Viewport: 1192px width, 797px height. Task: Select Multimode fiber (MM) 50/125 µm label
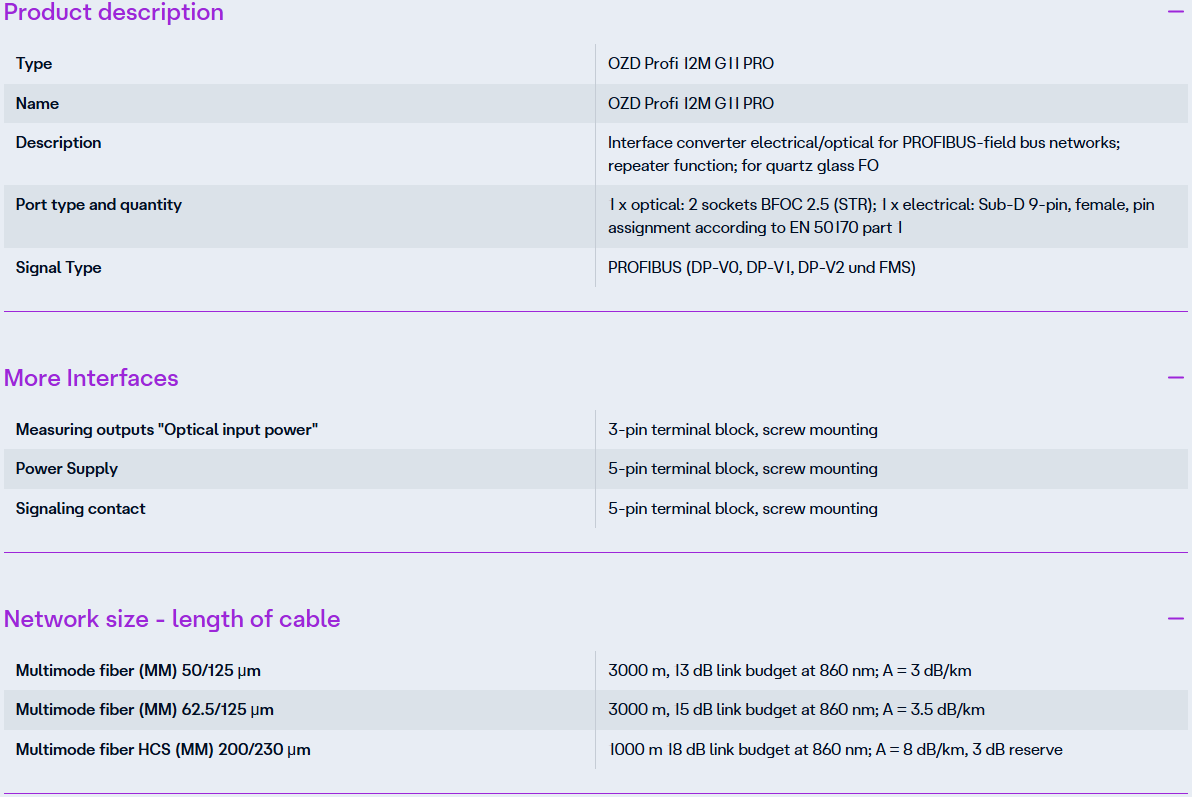click(138, 671)
